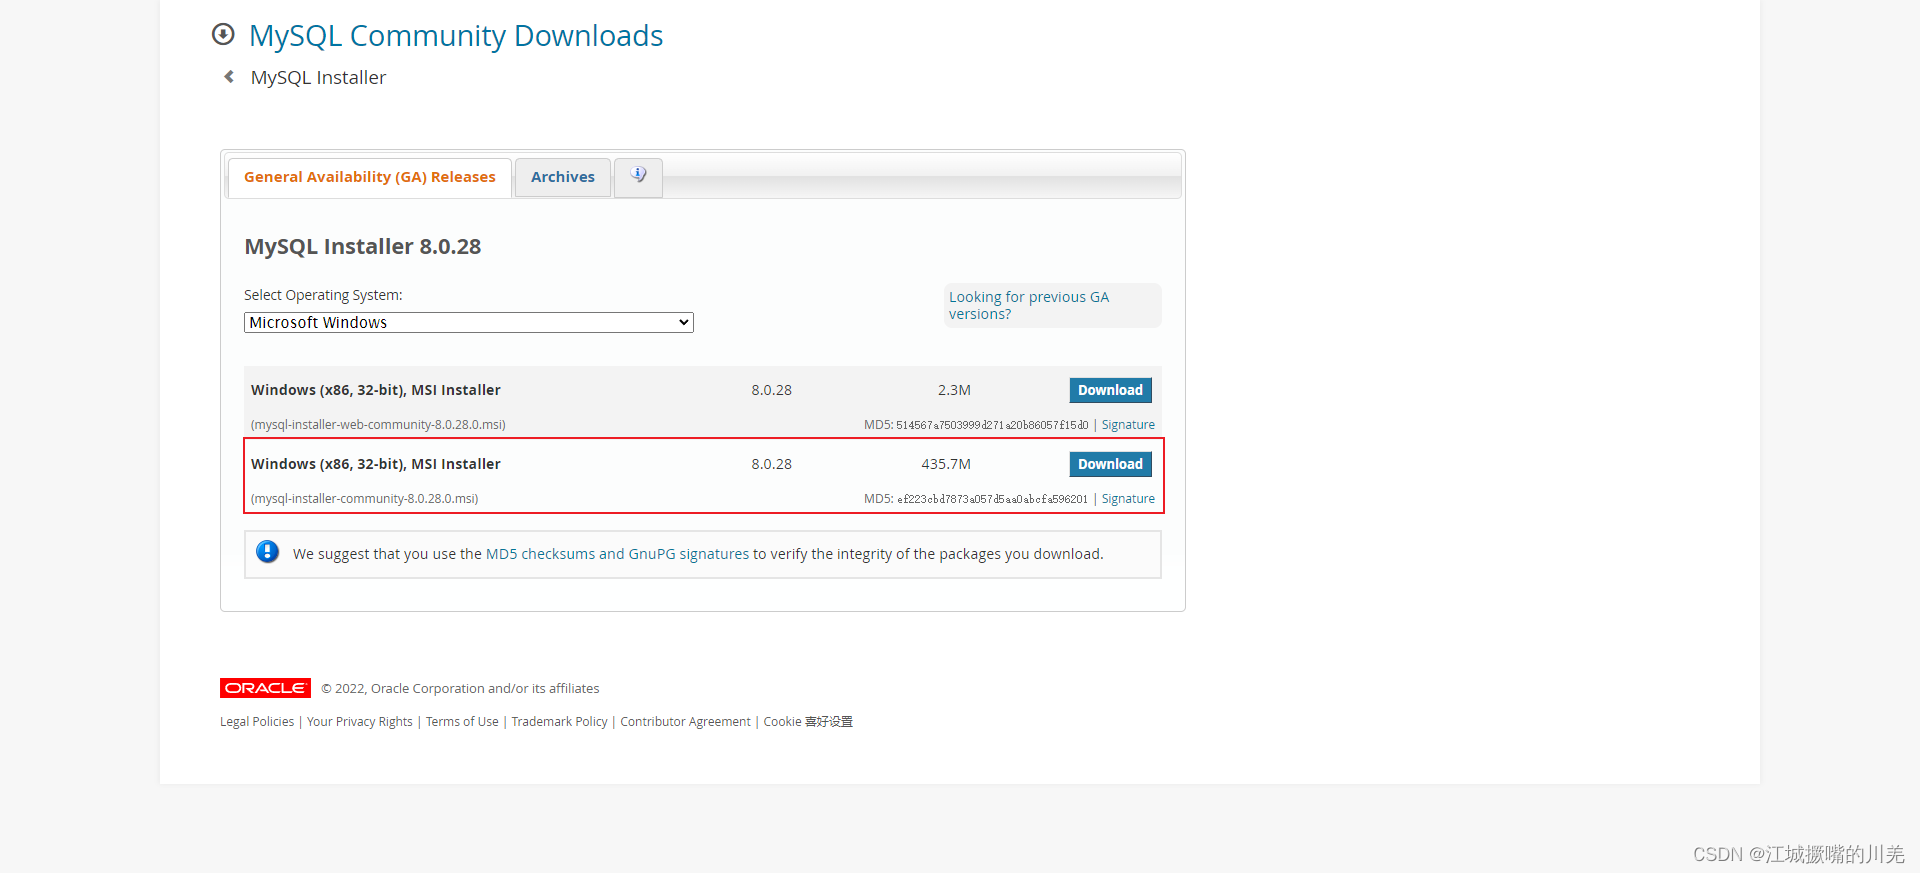Open Your Privacy Rights footer link
This screenshot has width=1920, height=873.
click(x=360, y=722)
